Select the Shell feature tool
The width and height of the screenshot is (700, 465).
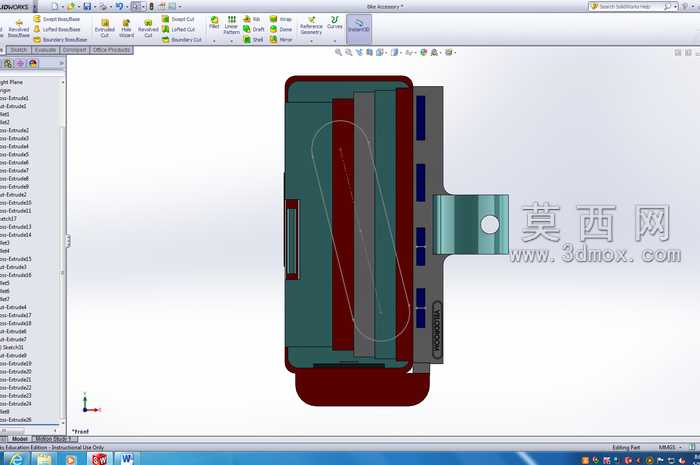coord(253,40)
